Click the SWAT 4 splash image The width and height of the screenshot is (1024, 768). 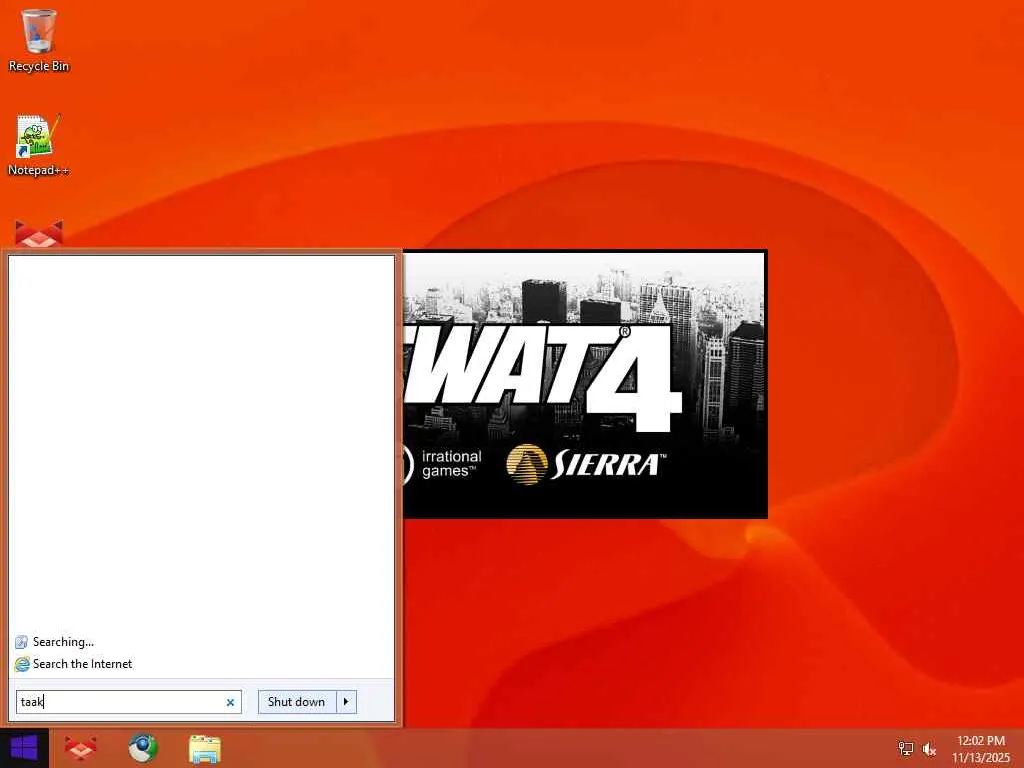point(585,384)
